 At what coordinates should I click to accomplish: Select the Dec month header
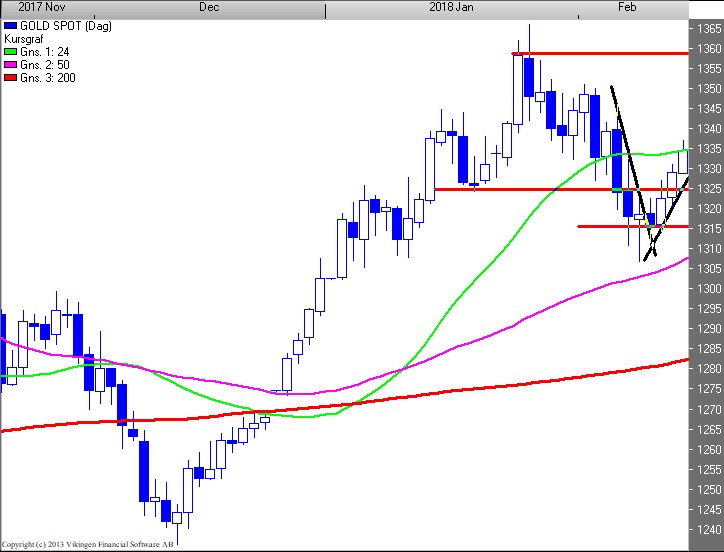(209, 7)
